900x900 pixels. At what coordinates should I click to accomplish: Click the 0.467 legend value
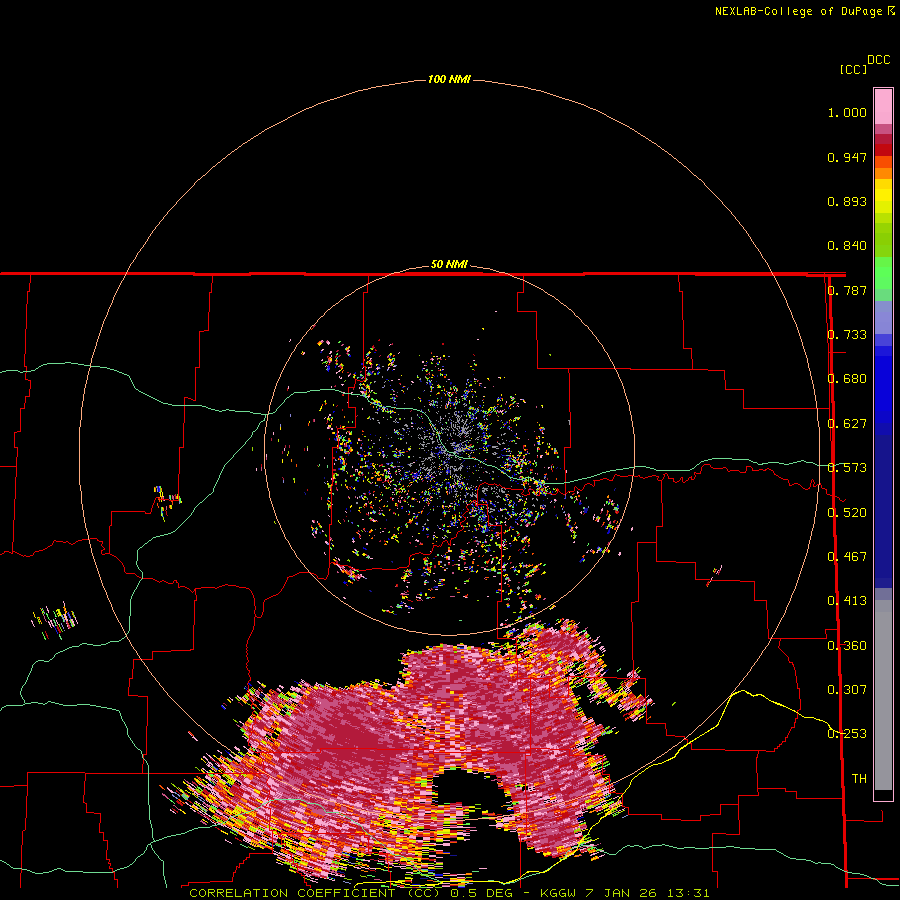[847, 557]
